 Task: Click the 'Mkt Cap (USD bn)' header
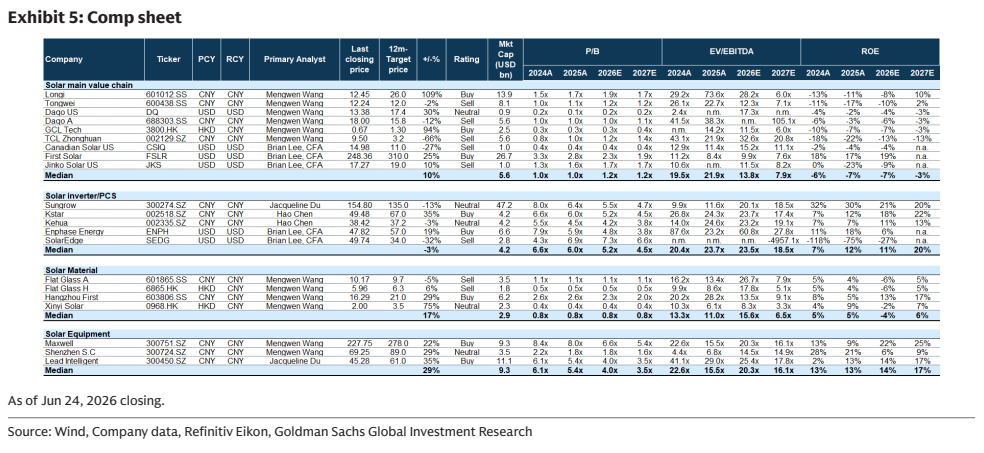505,59
